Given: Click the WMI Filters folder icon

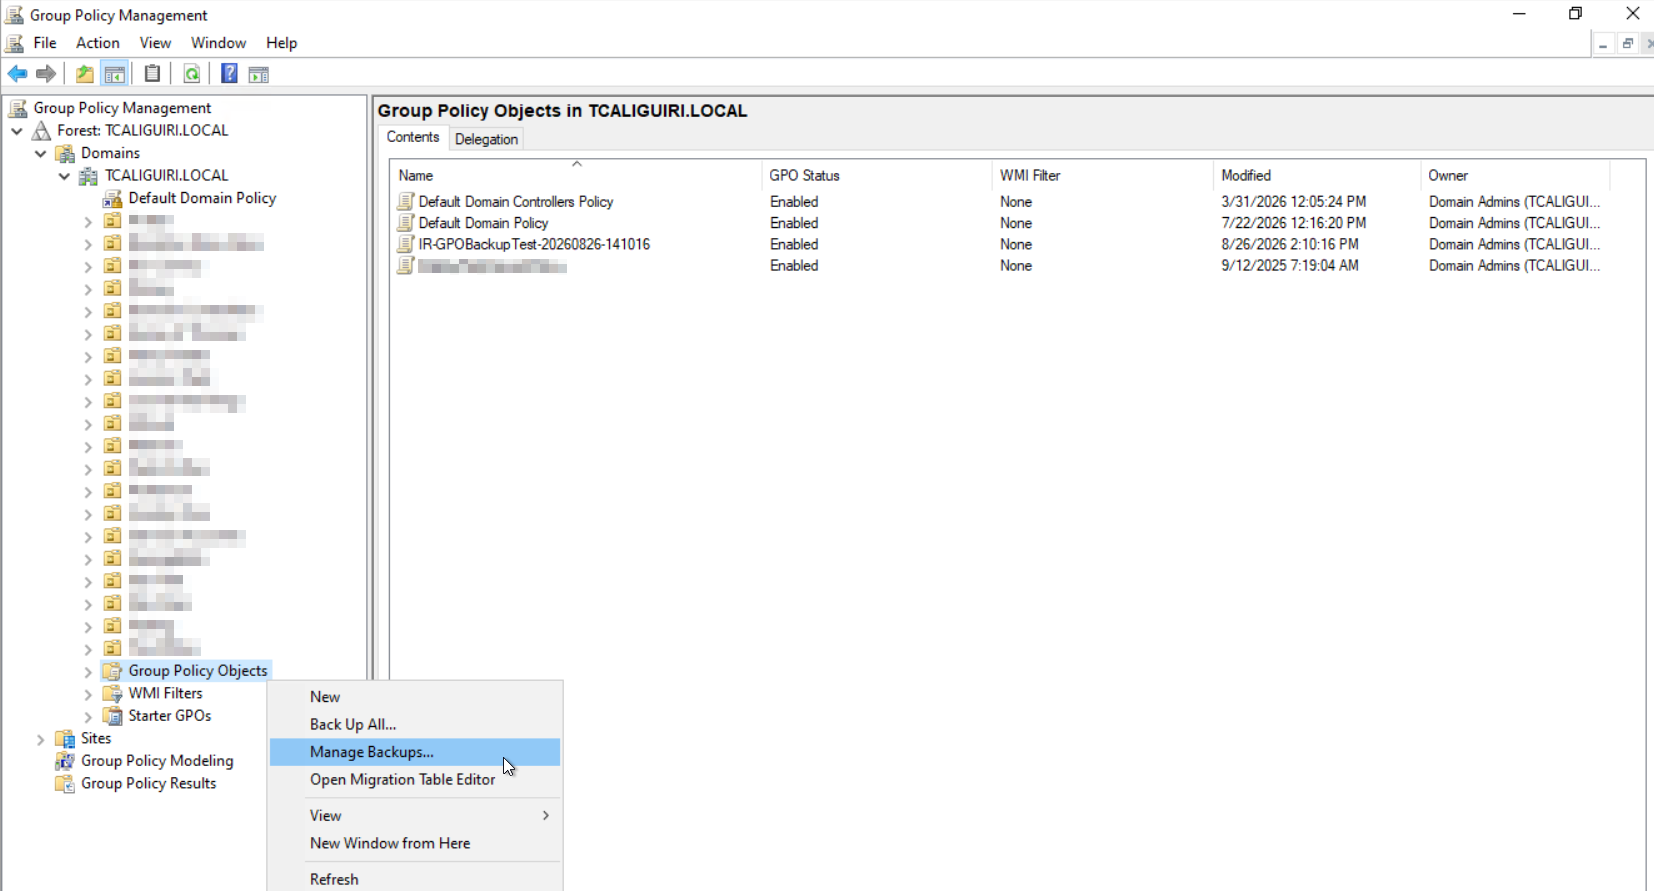Looking at the screenshot, I should coord(113,694).
